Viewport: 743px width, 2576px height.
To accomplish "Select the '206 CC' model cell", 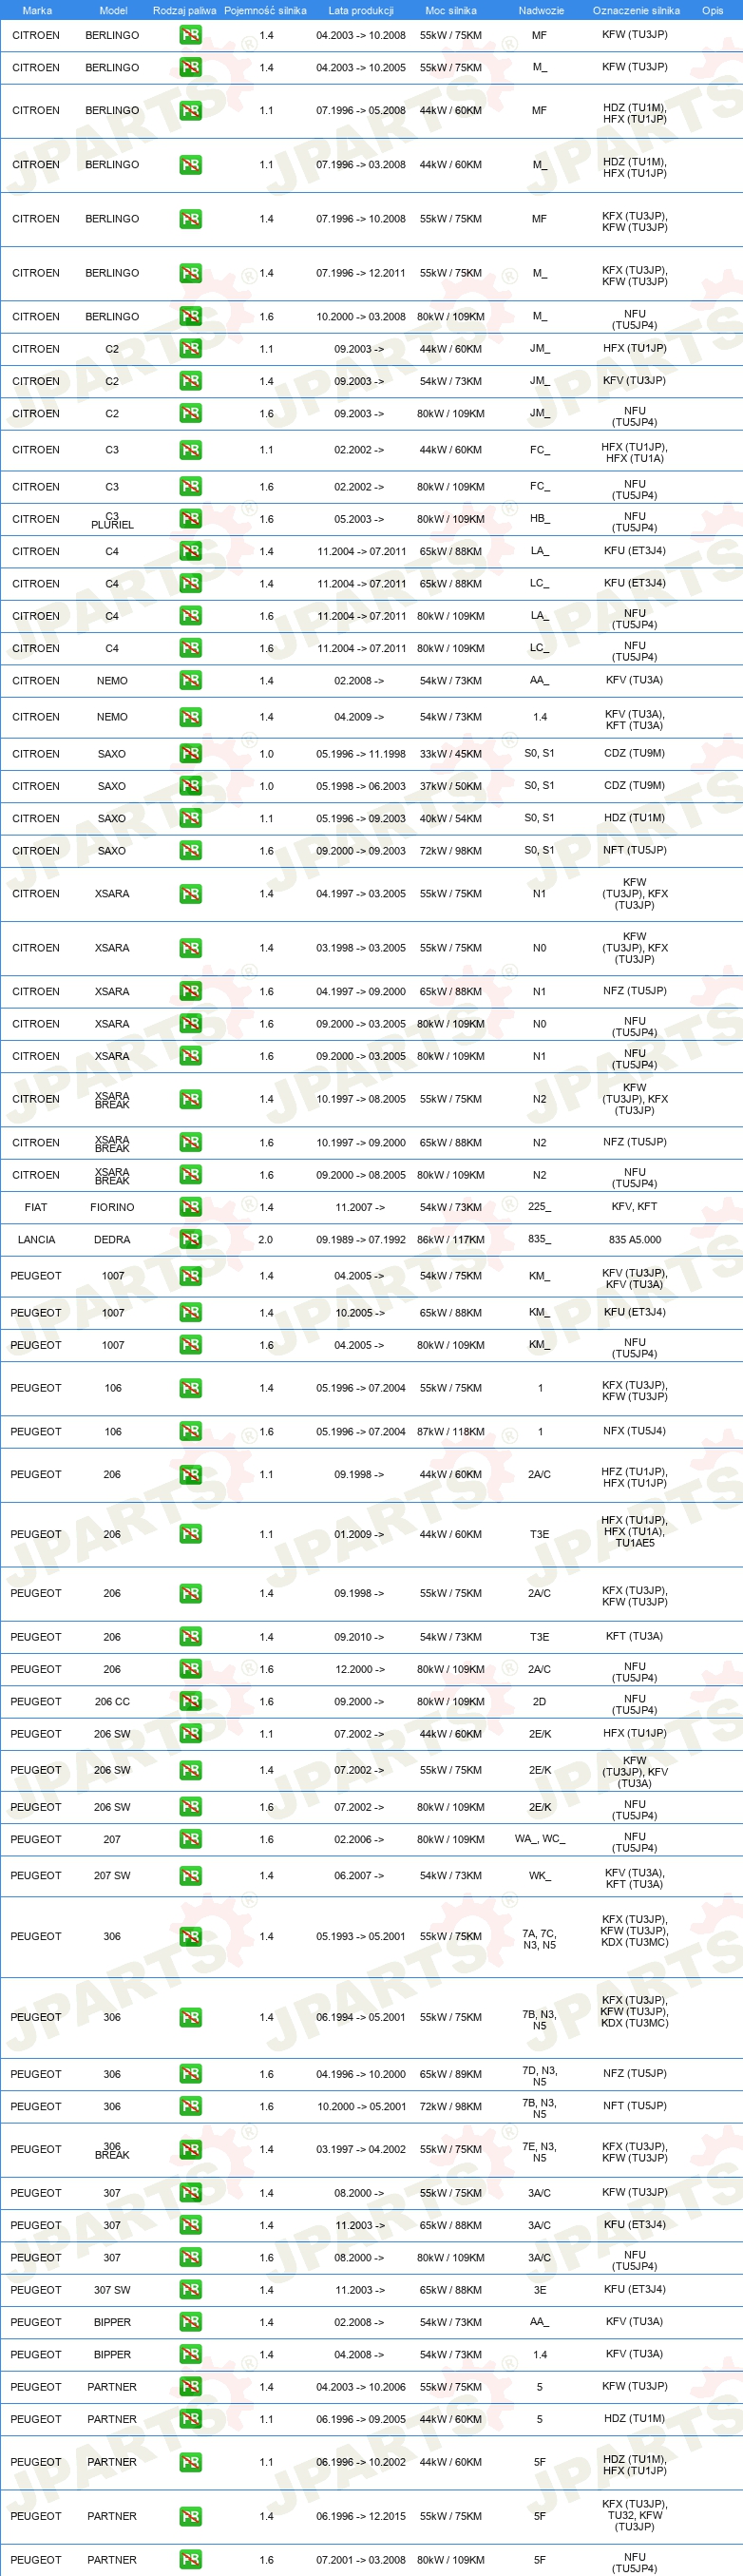I will [112, 1701].
